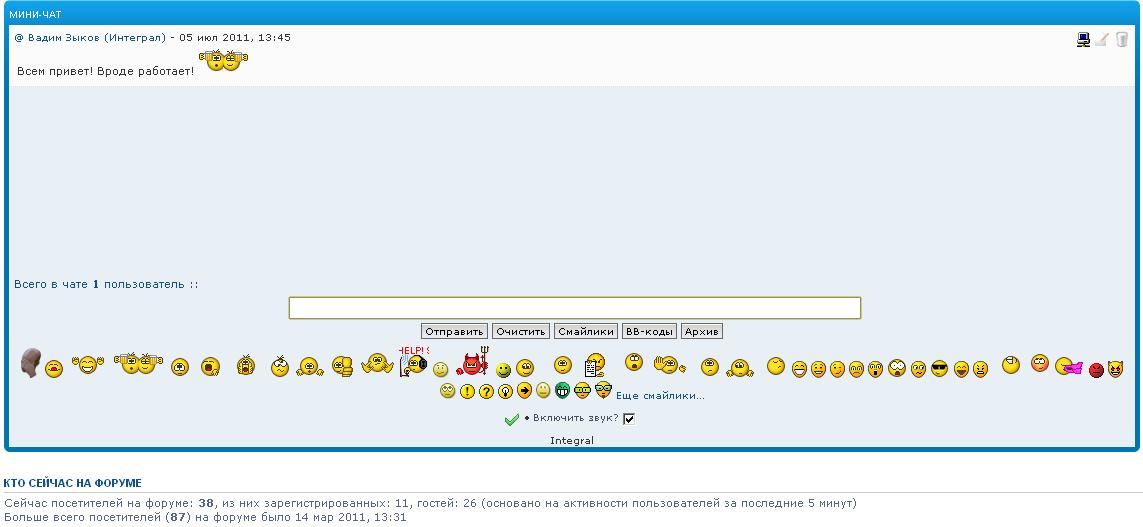Insert the sunglasses cool smiley

[939, 368]
